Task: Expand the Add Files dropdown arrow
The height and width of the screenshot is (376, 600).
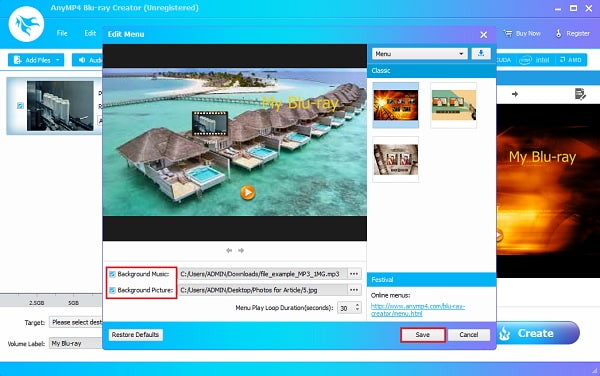Action: pyautogui.click(x=58, y=60)
